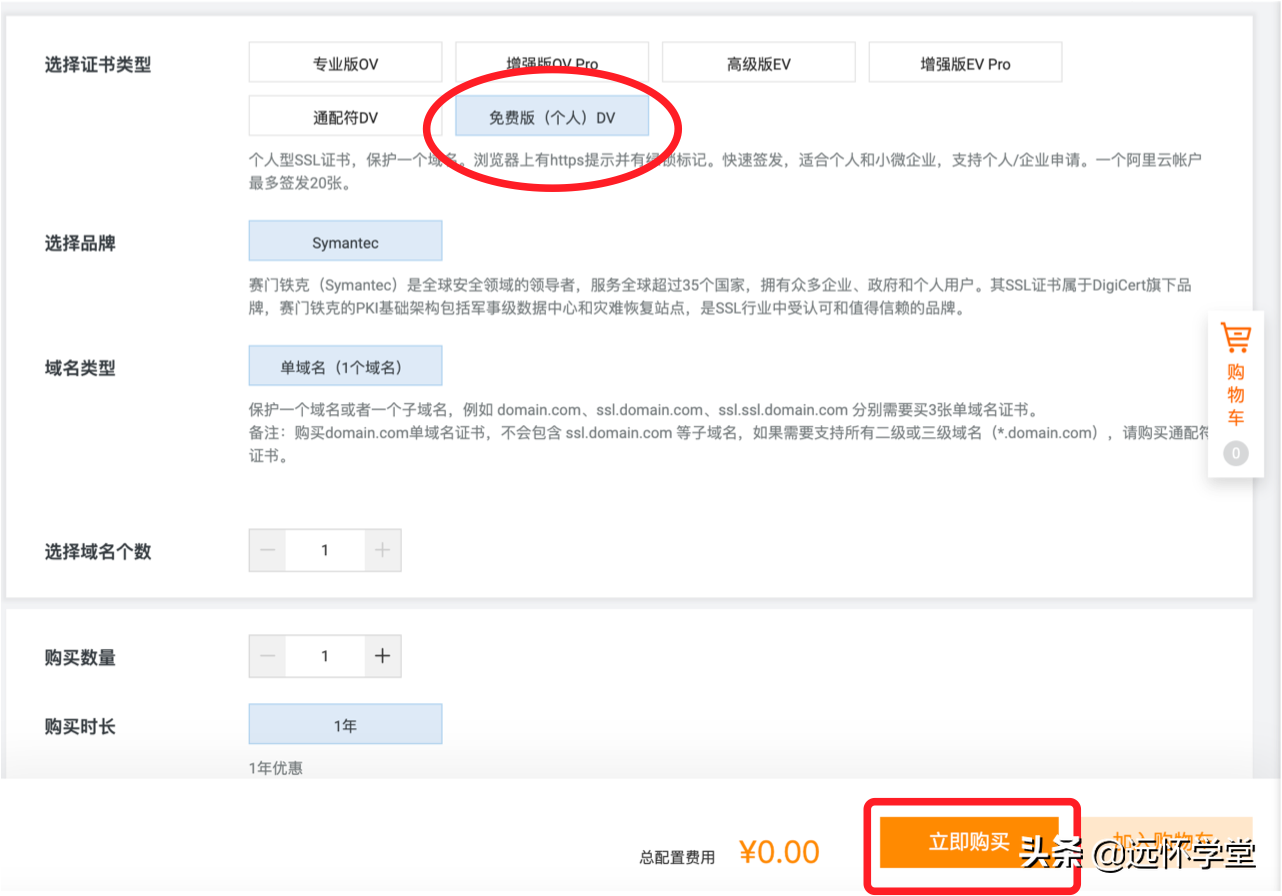Click the cart item count badge

point(1236,454)
